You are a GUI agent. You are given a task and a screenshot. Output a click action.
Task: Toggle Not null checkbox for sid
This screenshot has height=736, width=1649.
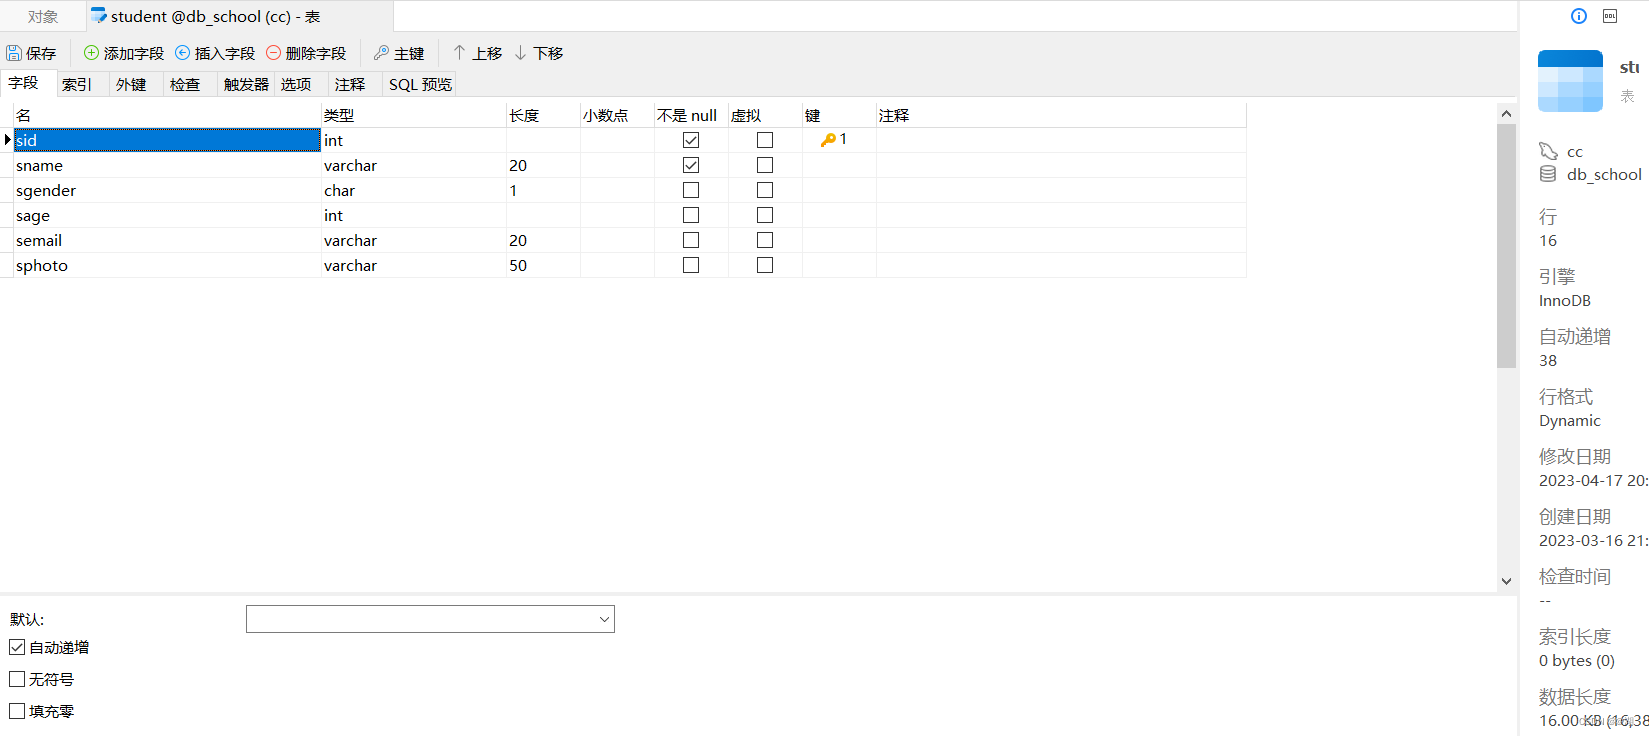pos(691,140)
